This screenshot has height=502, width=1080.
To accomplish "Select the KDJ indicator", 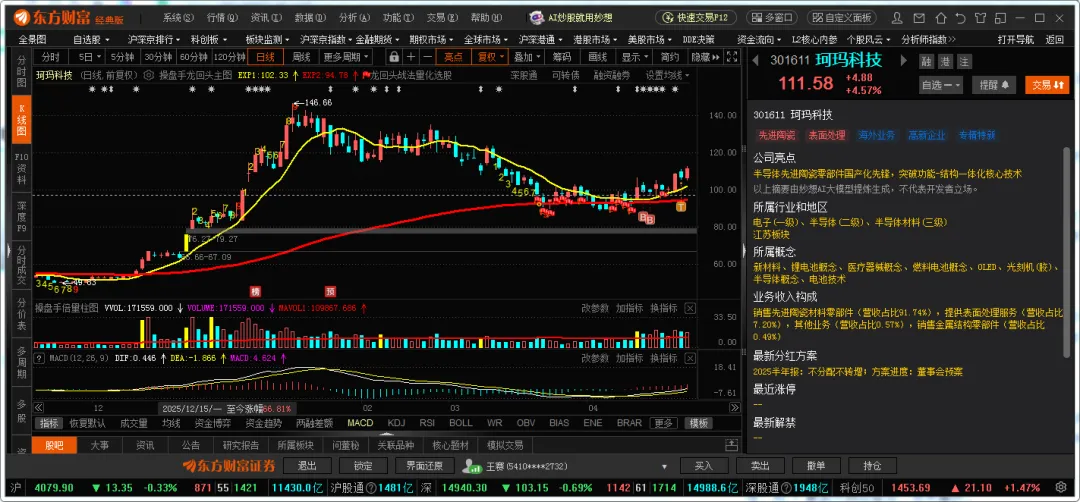I will point(396,423).
